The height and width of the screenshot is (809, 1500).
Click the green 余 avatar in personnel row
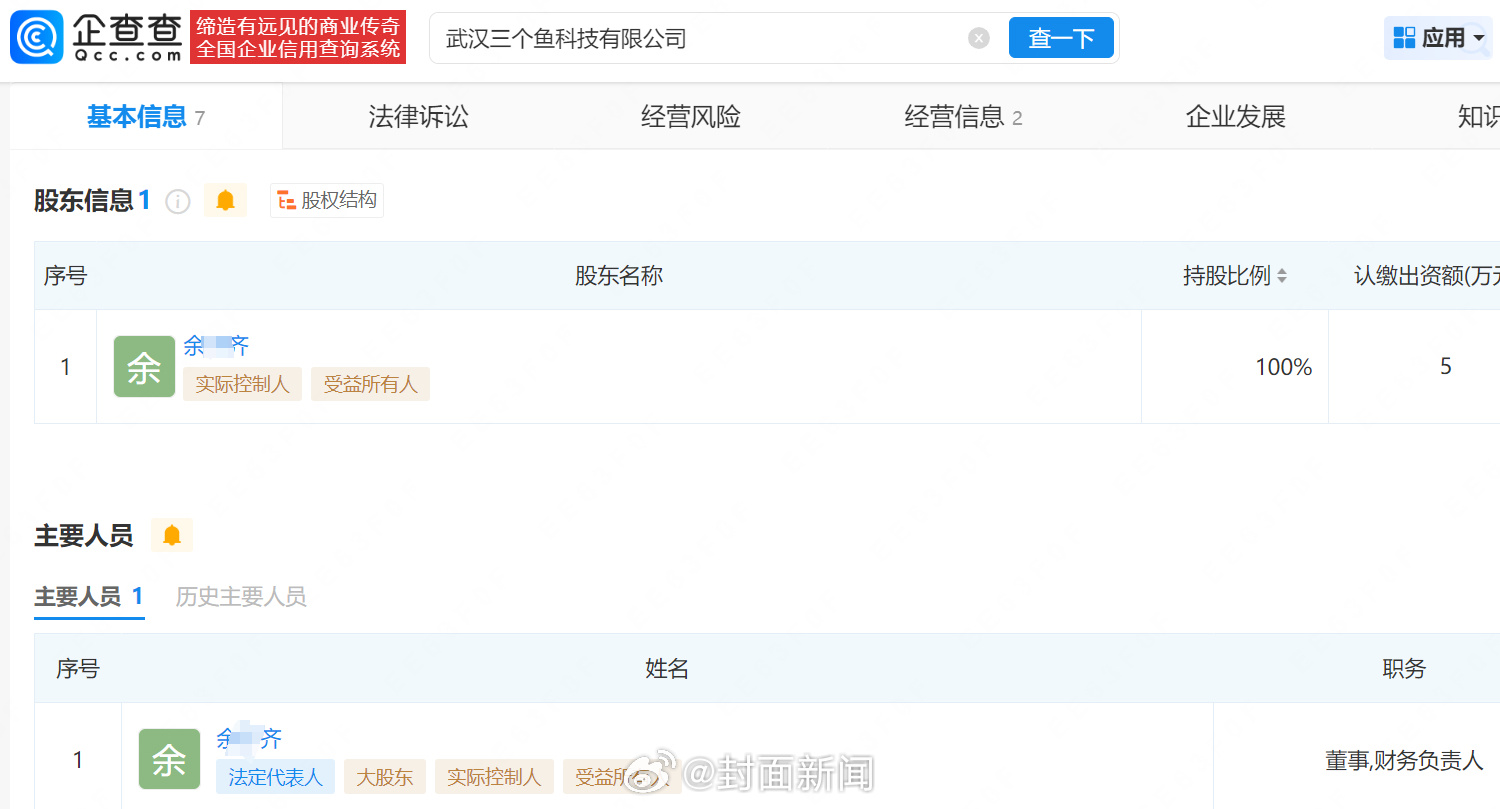point(169,759)
